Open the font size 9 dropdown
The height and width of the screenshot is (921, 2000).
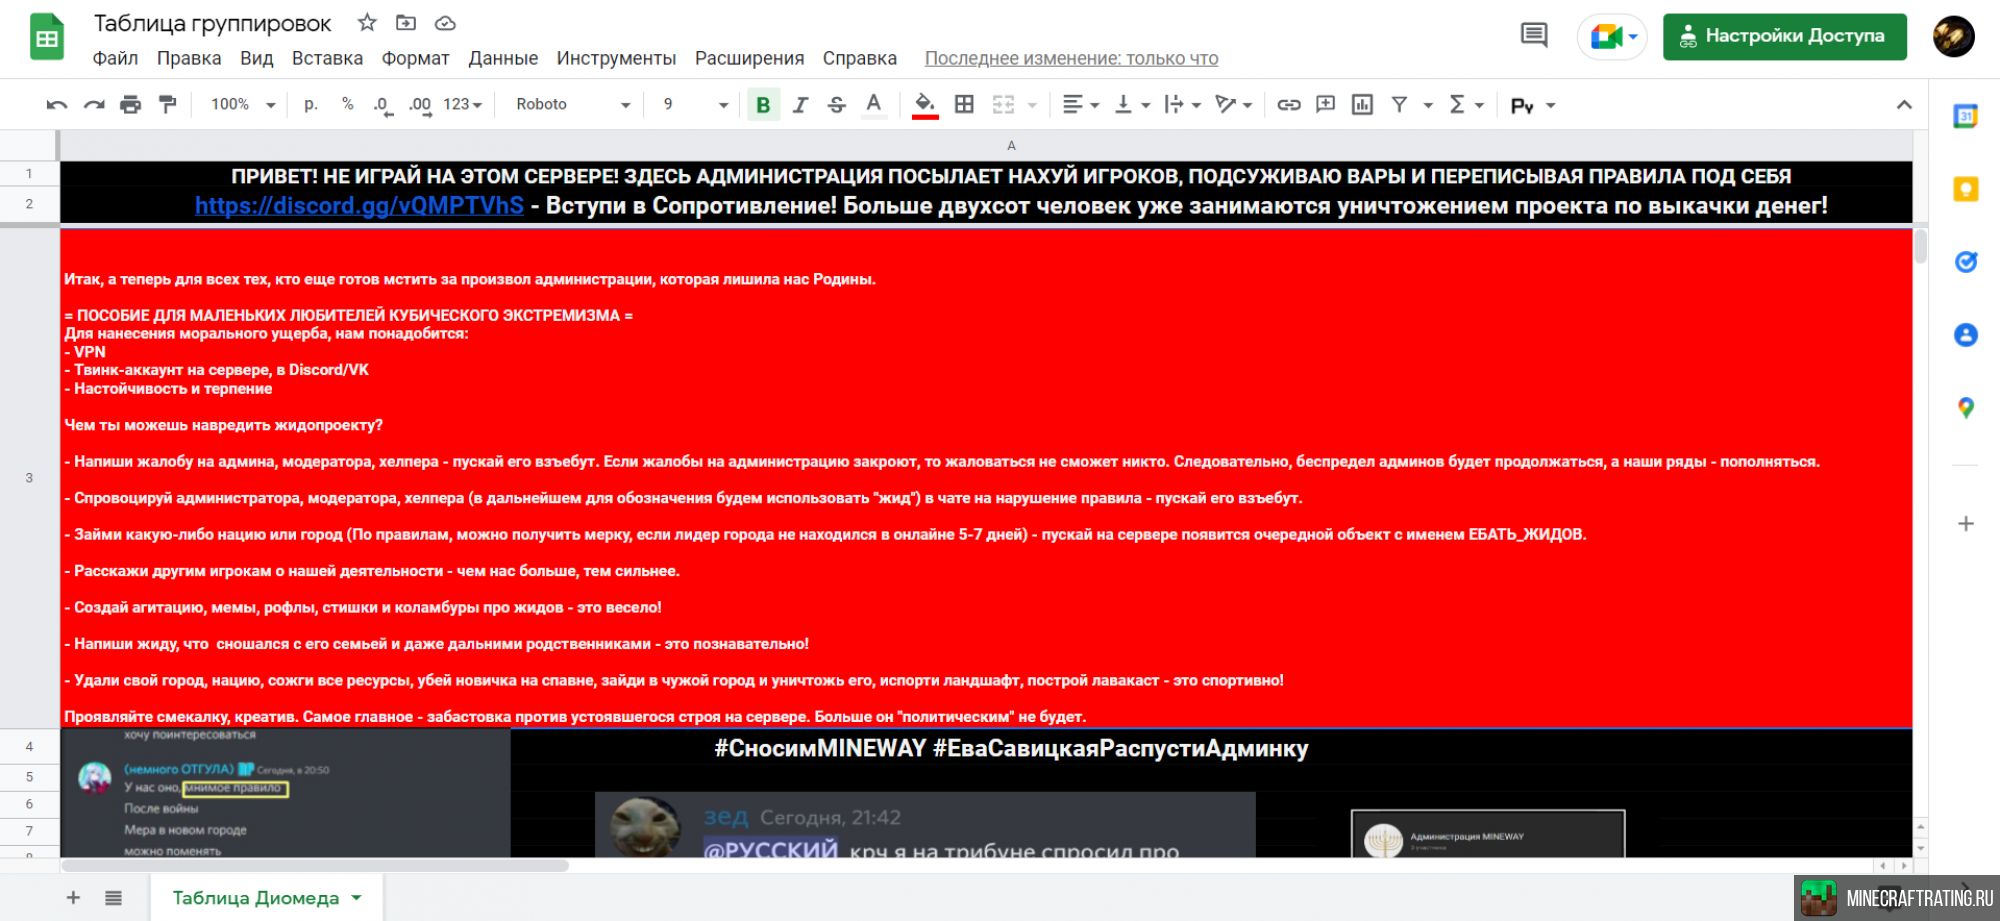point(695,104)
